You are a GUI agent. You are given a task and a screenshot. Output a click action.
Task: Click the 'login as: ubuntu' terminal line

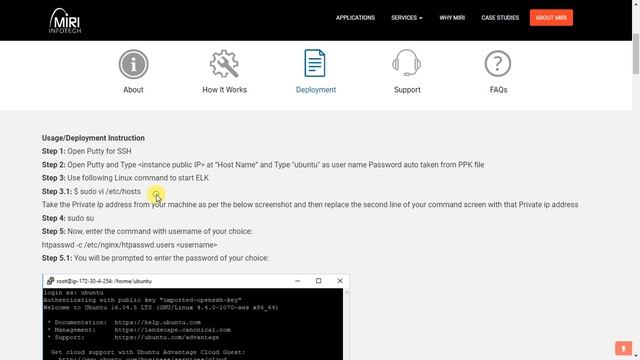[73, 293]
